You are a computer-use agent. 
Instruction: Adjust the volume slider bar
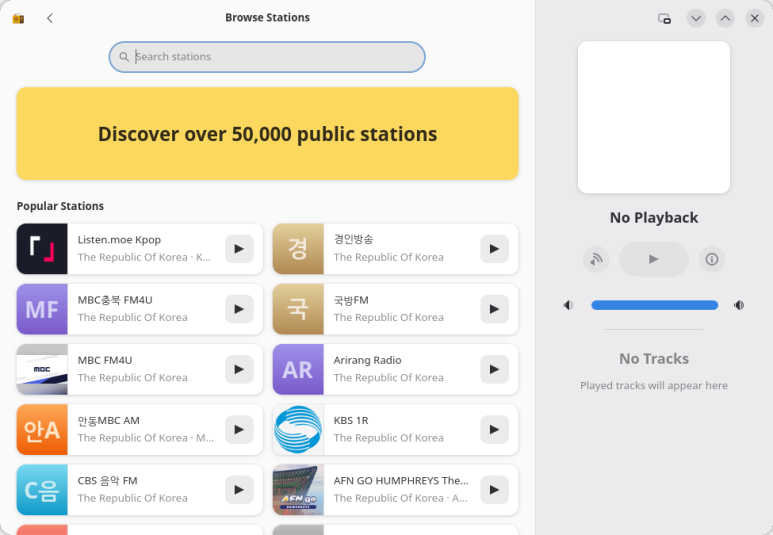click(x=654, y=305)
